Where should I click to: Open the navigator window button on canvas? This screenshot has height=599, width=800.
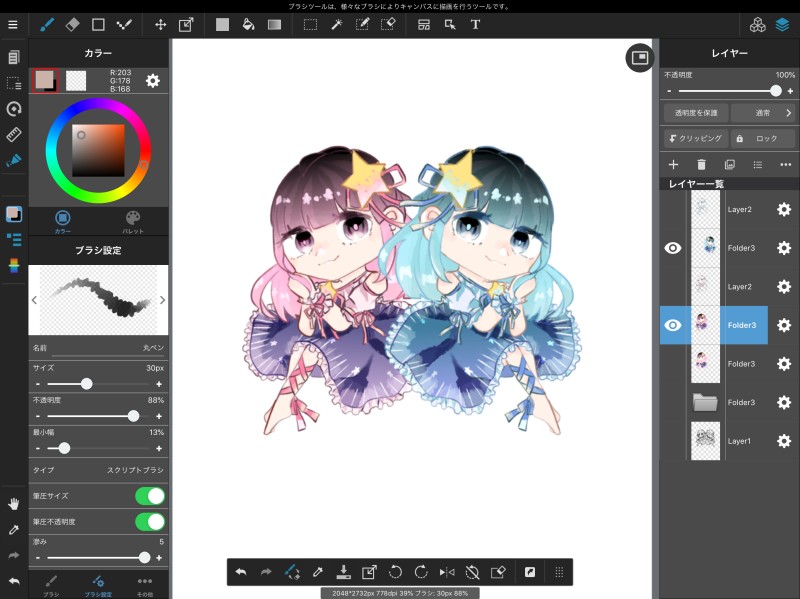pyautogui.click(x=640, y=58)
